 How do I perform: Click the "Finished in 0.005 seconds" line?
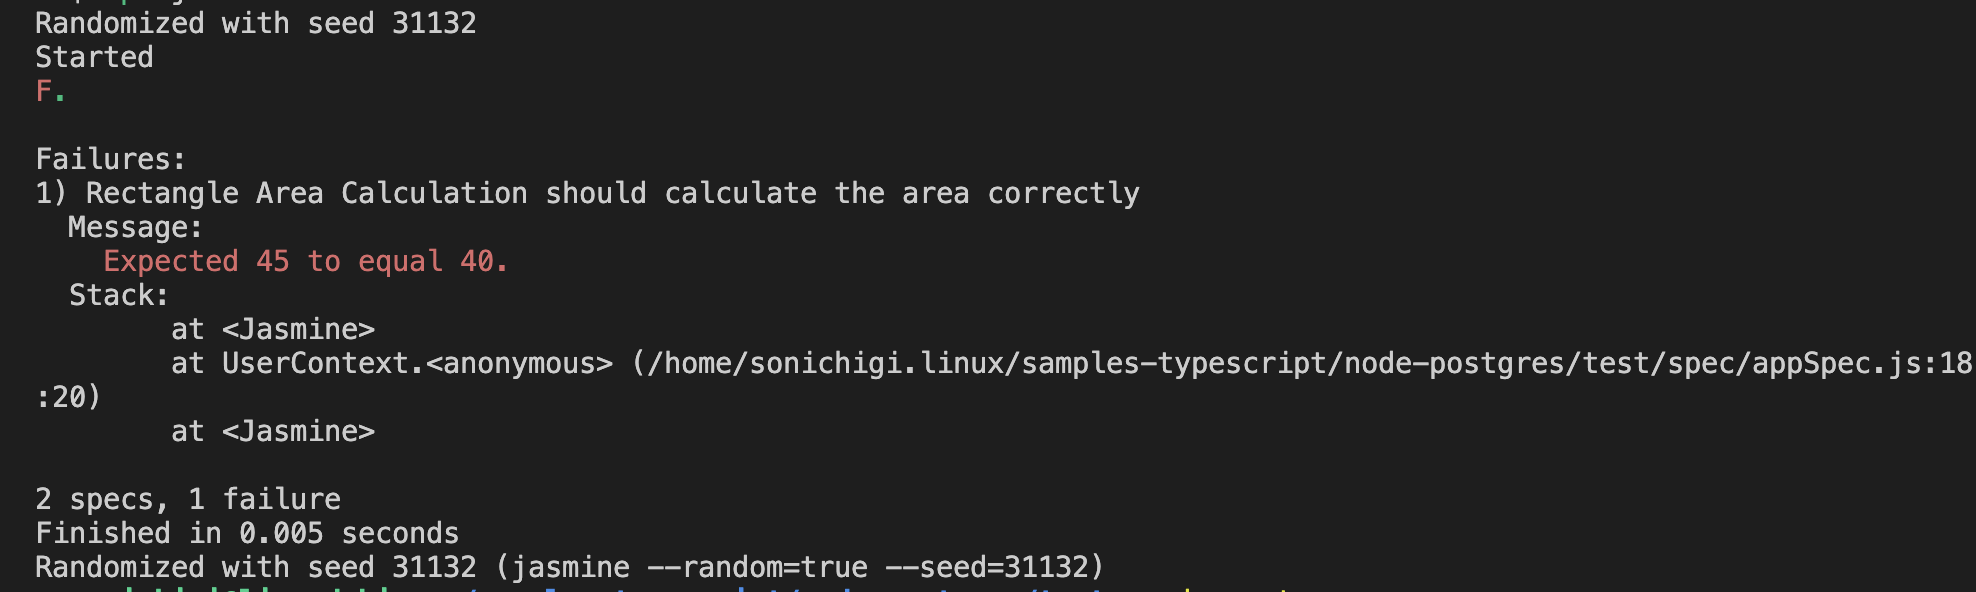247,533
